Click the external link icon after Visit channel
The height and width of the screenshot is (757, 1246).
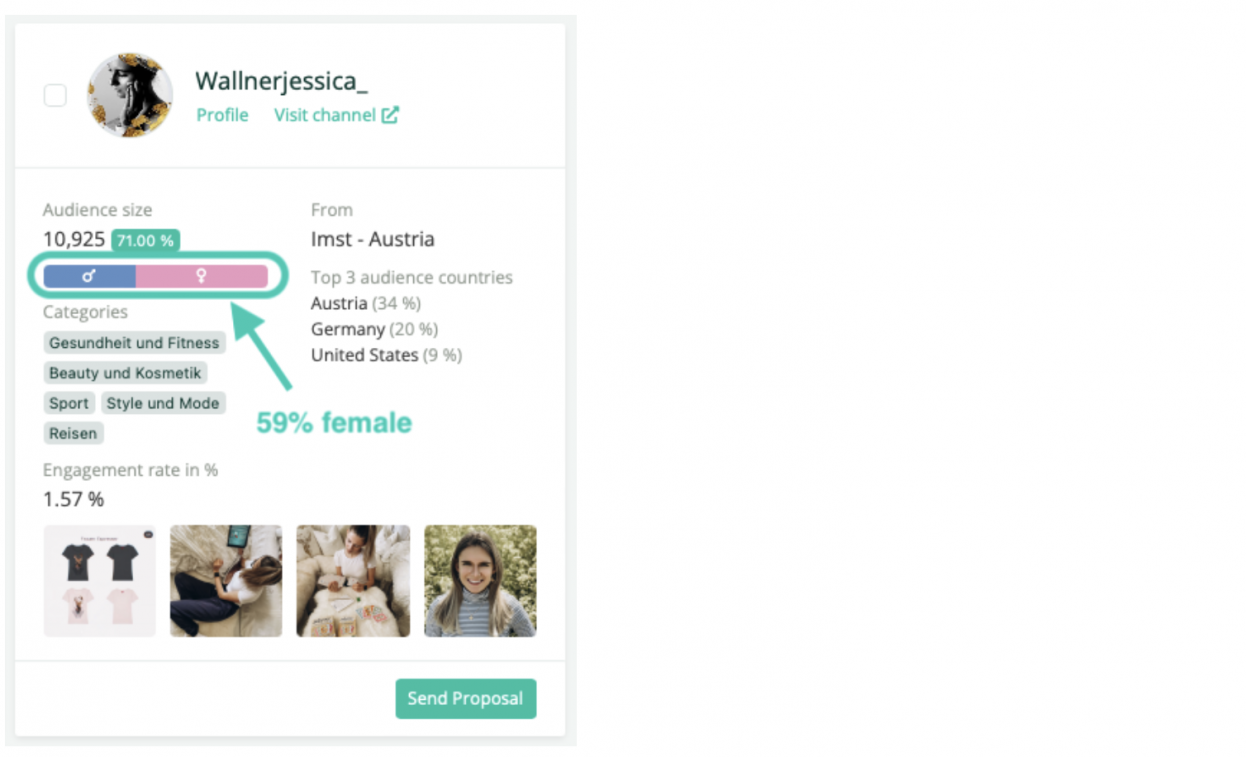click(x=390, y=115)
